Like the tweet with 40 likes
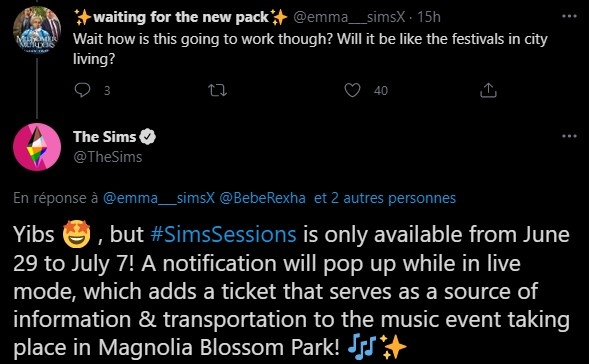 pos(352,90)
